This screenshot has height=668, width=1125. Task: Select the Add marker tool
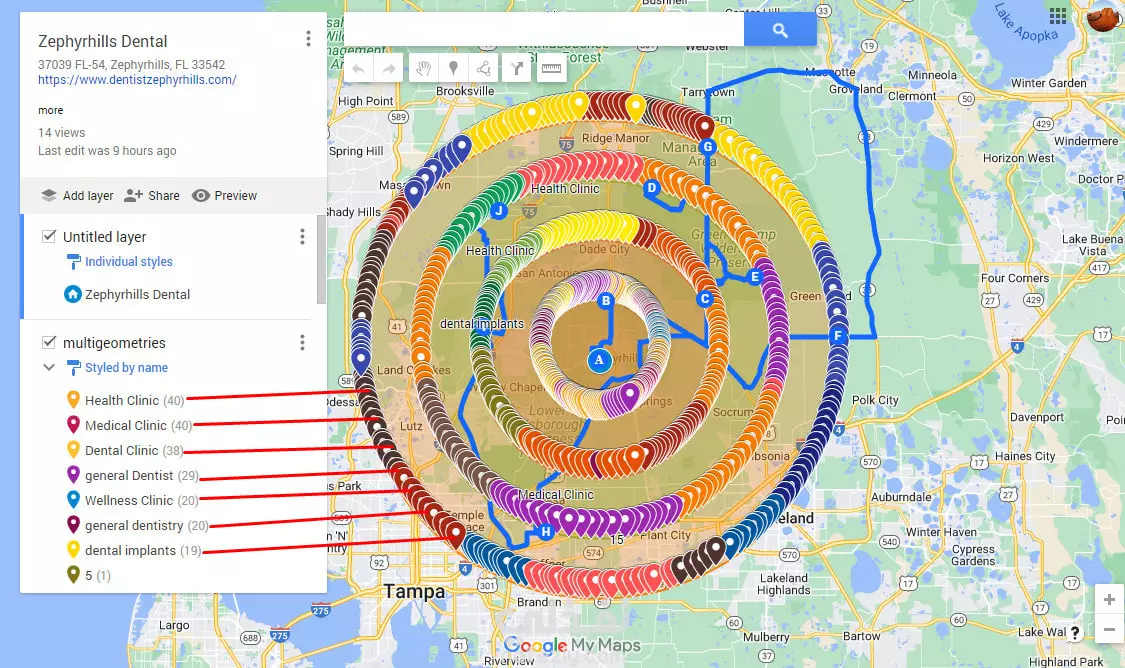click(x=453, y=69)
